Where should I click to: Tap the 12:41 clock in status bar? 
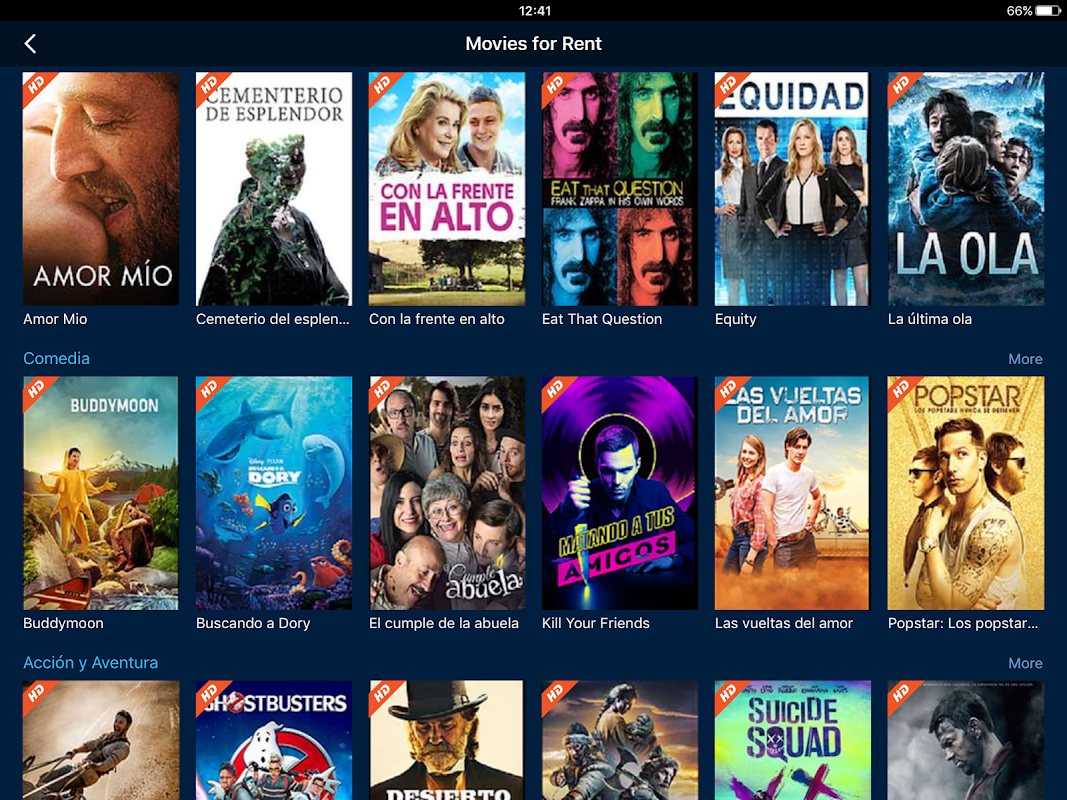[x=534, y=11]
